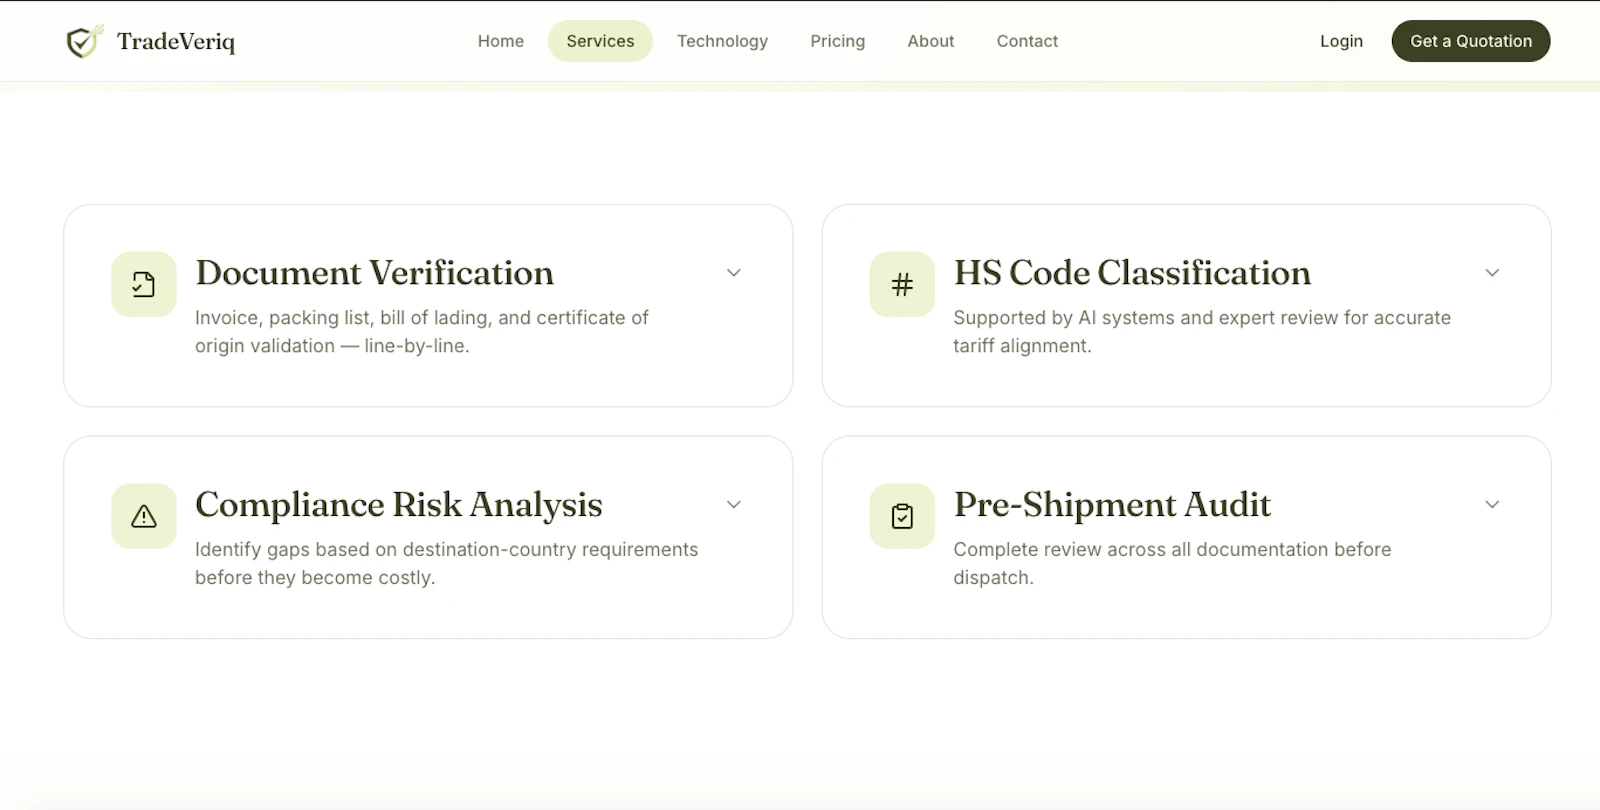
Task: Click the Document Verification file-check icon
Action: pos(144,285)
